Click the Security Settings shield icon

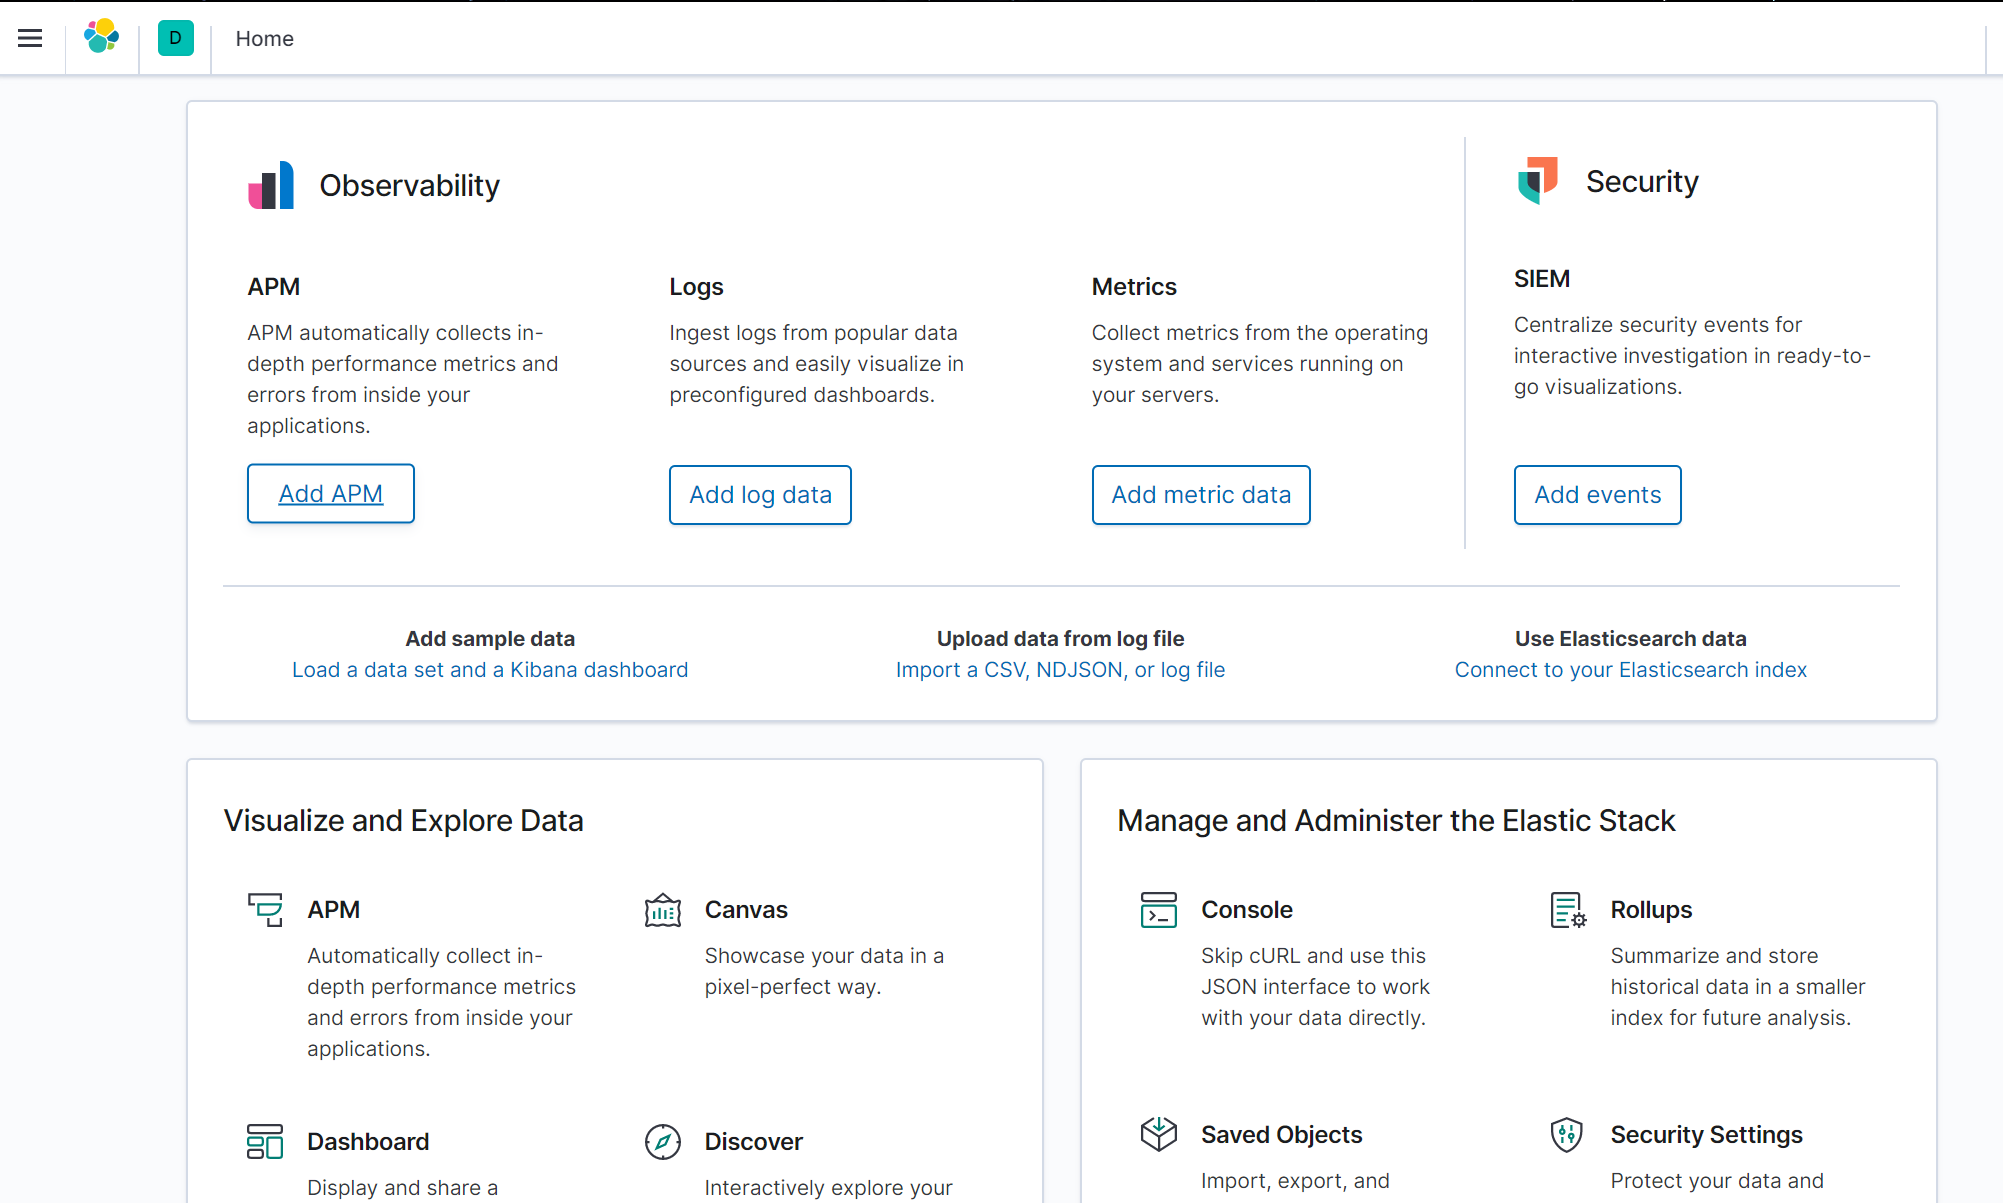pyautogui.click(x=1567, y=1134)
